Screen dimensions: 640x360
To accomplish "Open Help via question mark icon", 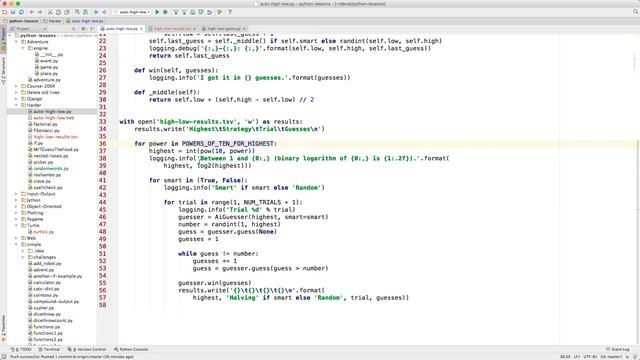I will (x=230, y=12).
